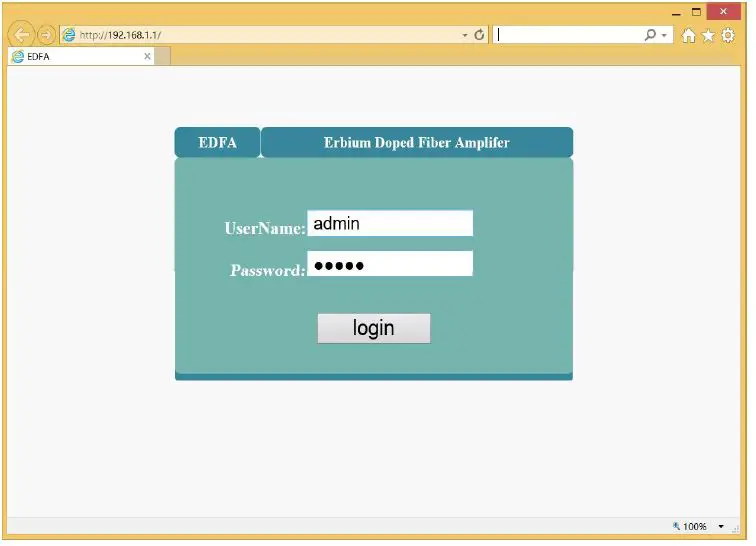Click the Internet Explorer icon in address bar
The image size is (756, 546).
tap(70, 35)
